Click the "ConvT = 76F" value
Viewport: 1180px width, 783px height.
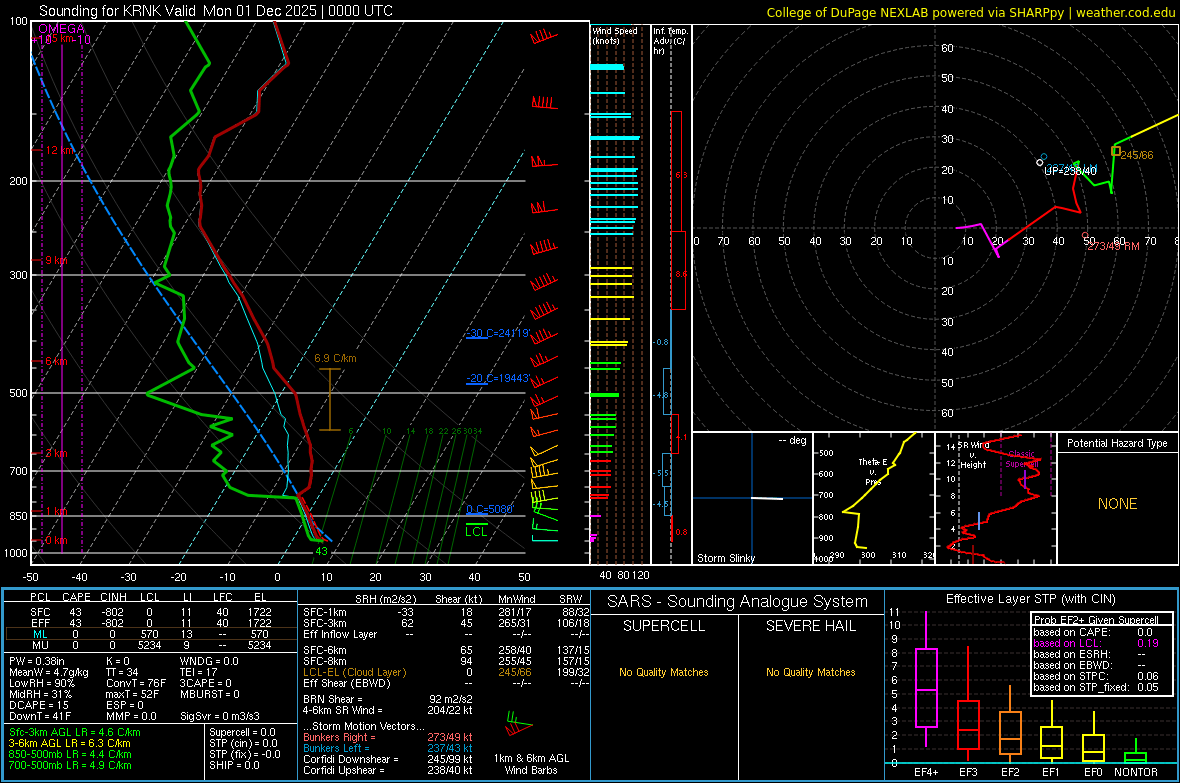136,683
